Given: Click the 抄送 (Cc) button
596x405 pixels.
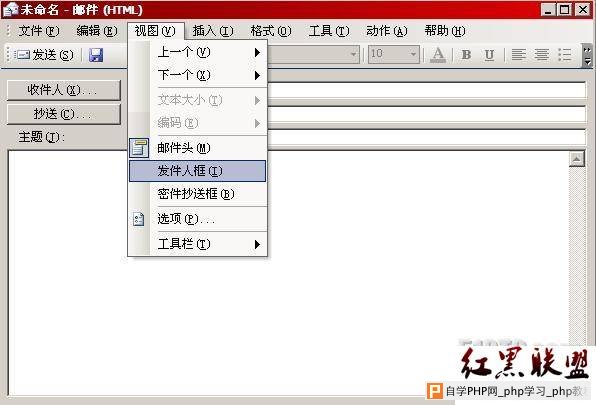Looking at the screenshot, I should [x=64, y=114].
